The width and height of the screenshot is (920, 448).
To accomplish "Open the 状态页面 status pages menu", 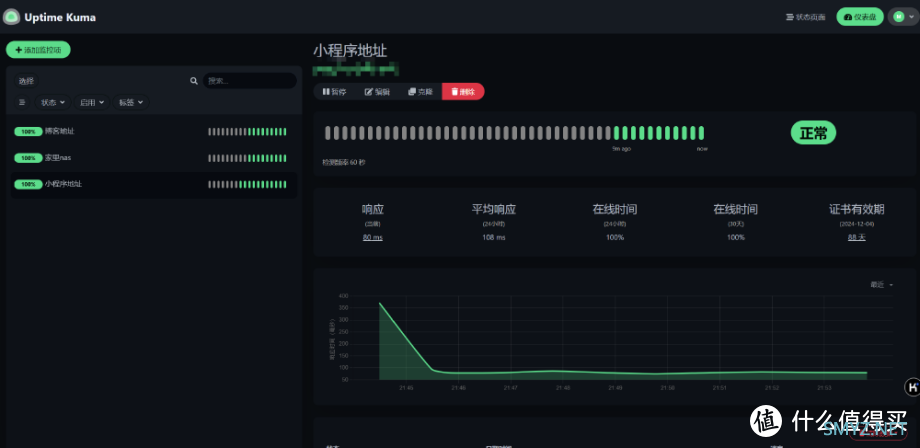I will [x=806, y=17].
